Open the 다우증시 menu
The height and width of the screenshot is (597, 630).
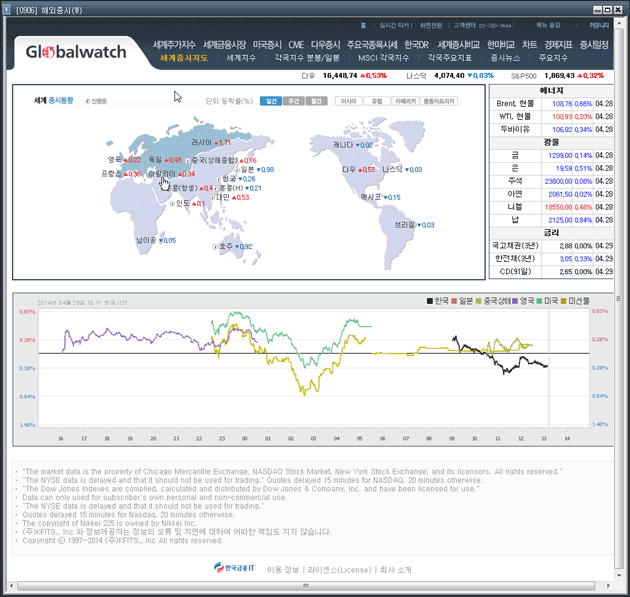[x=325, y=45]
